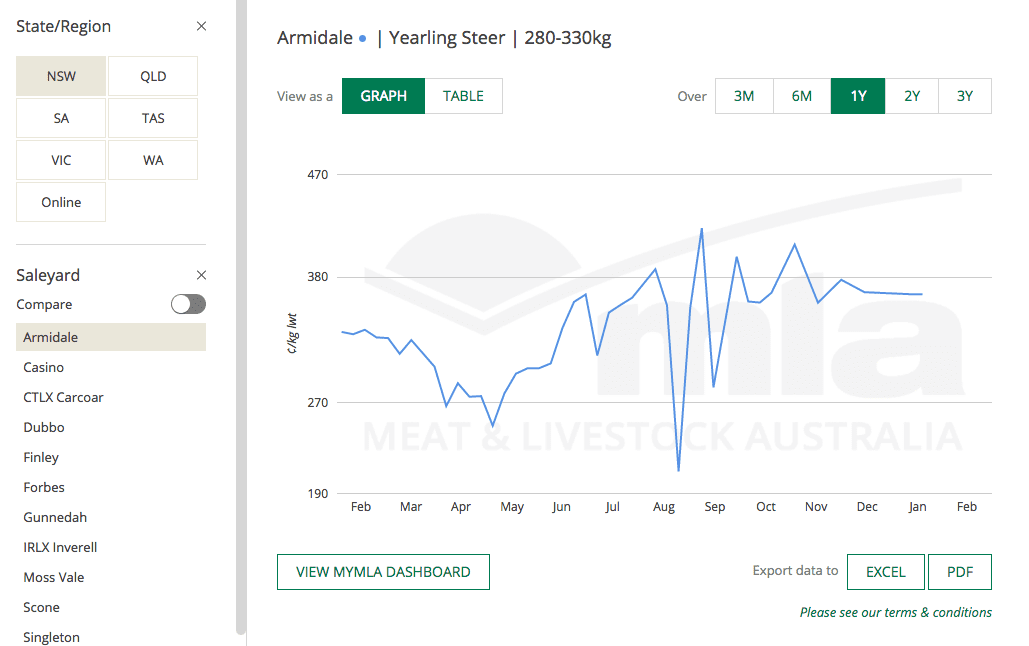Export data to EXCEL
This screenshot has height=646, width=1029.
(886, 572)
